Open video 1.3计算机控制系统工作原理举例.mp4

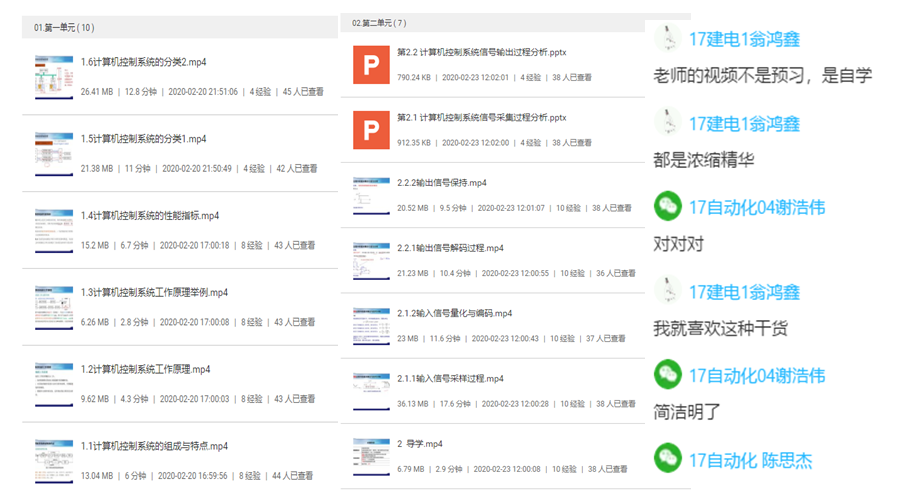pos(154,293)
